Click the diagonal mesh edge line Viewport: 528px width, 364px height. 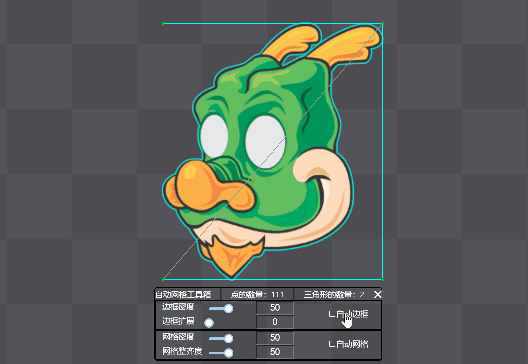[273, 151]
